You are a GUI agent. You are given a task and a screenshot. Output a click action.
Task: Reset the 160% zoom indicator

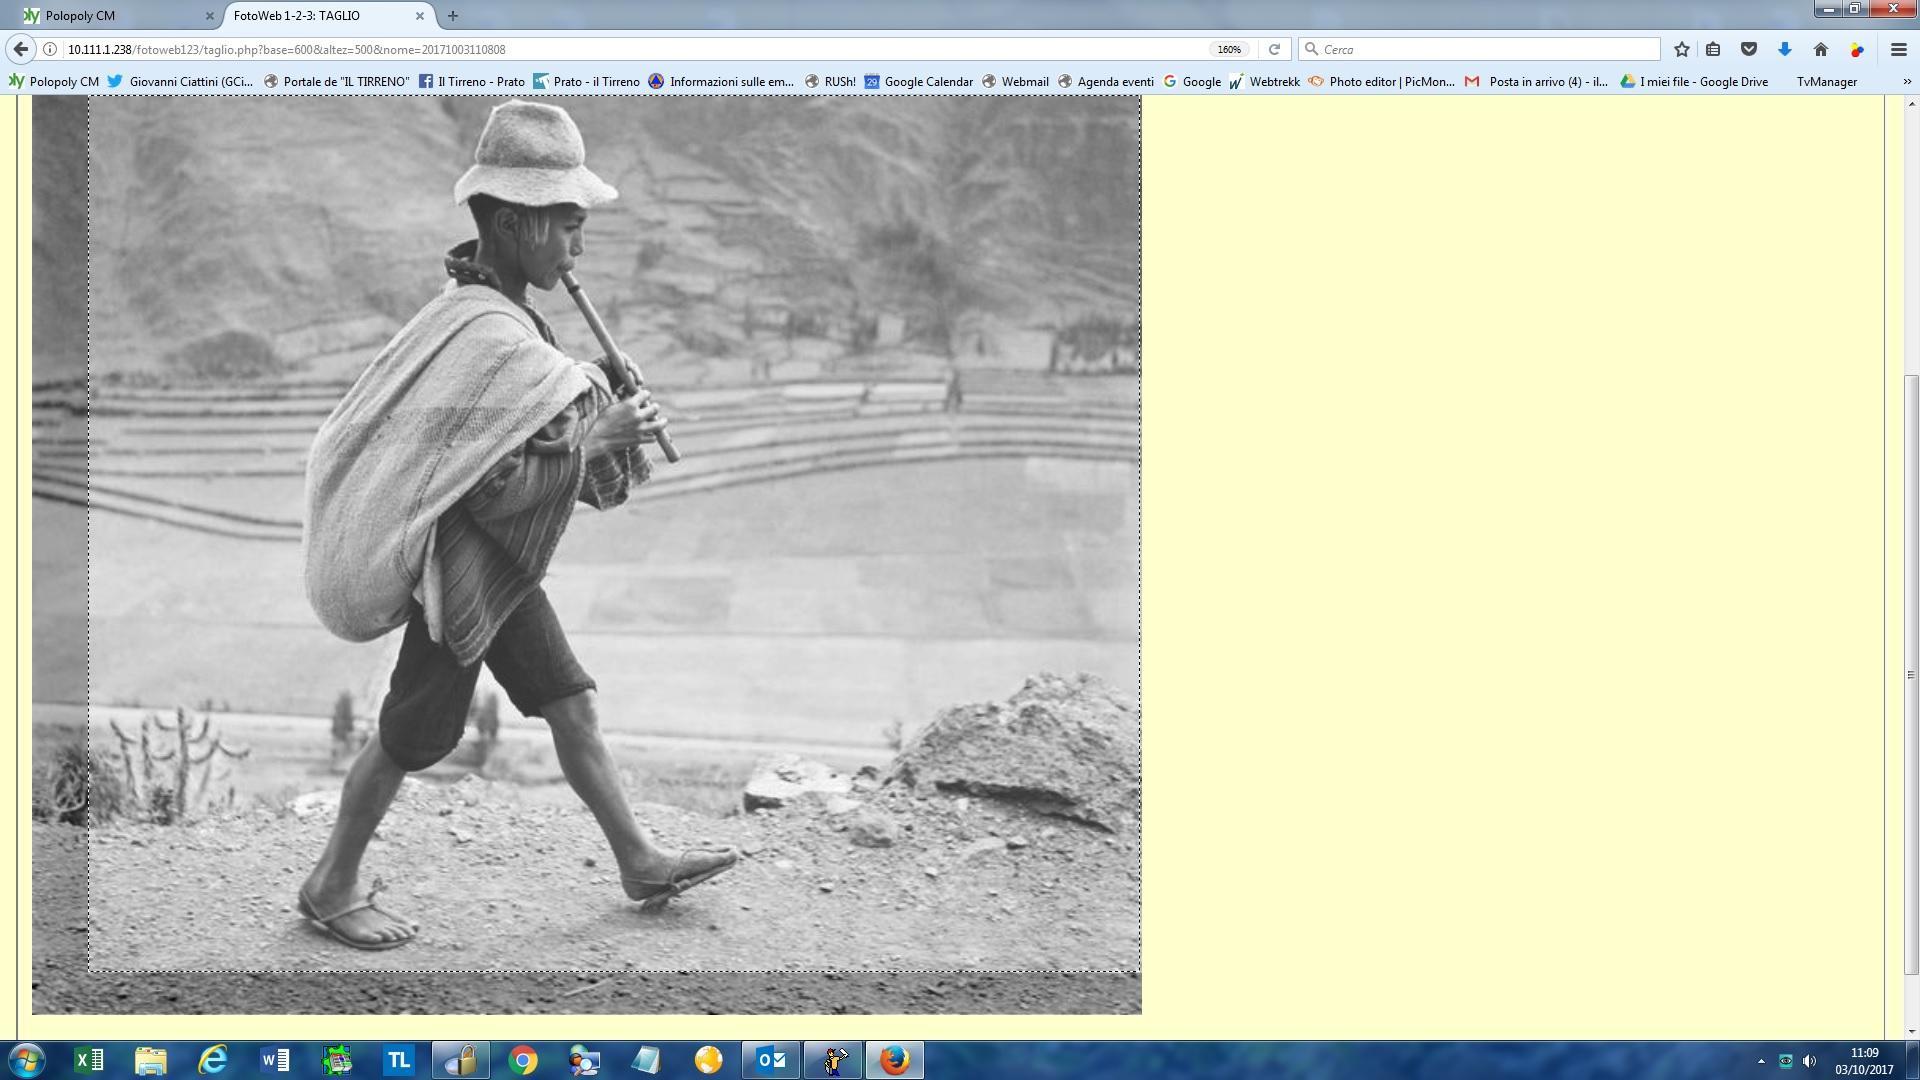[1229, 49]
